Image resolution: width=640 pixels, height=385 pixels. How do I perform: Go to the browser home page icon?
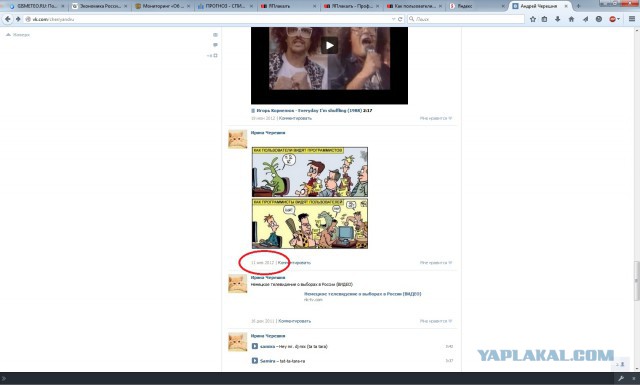click(571, 19)
